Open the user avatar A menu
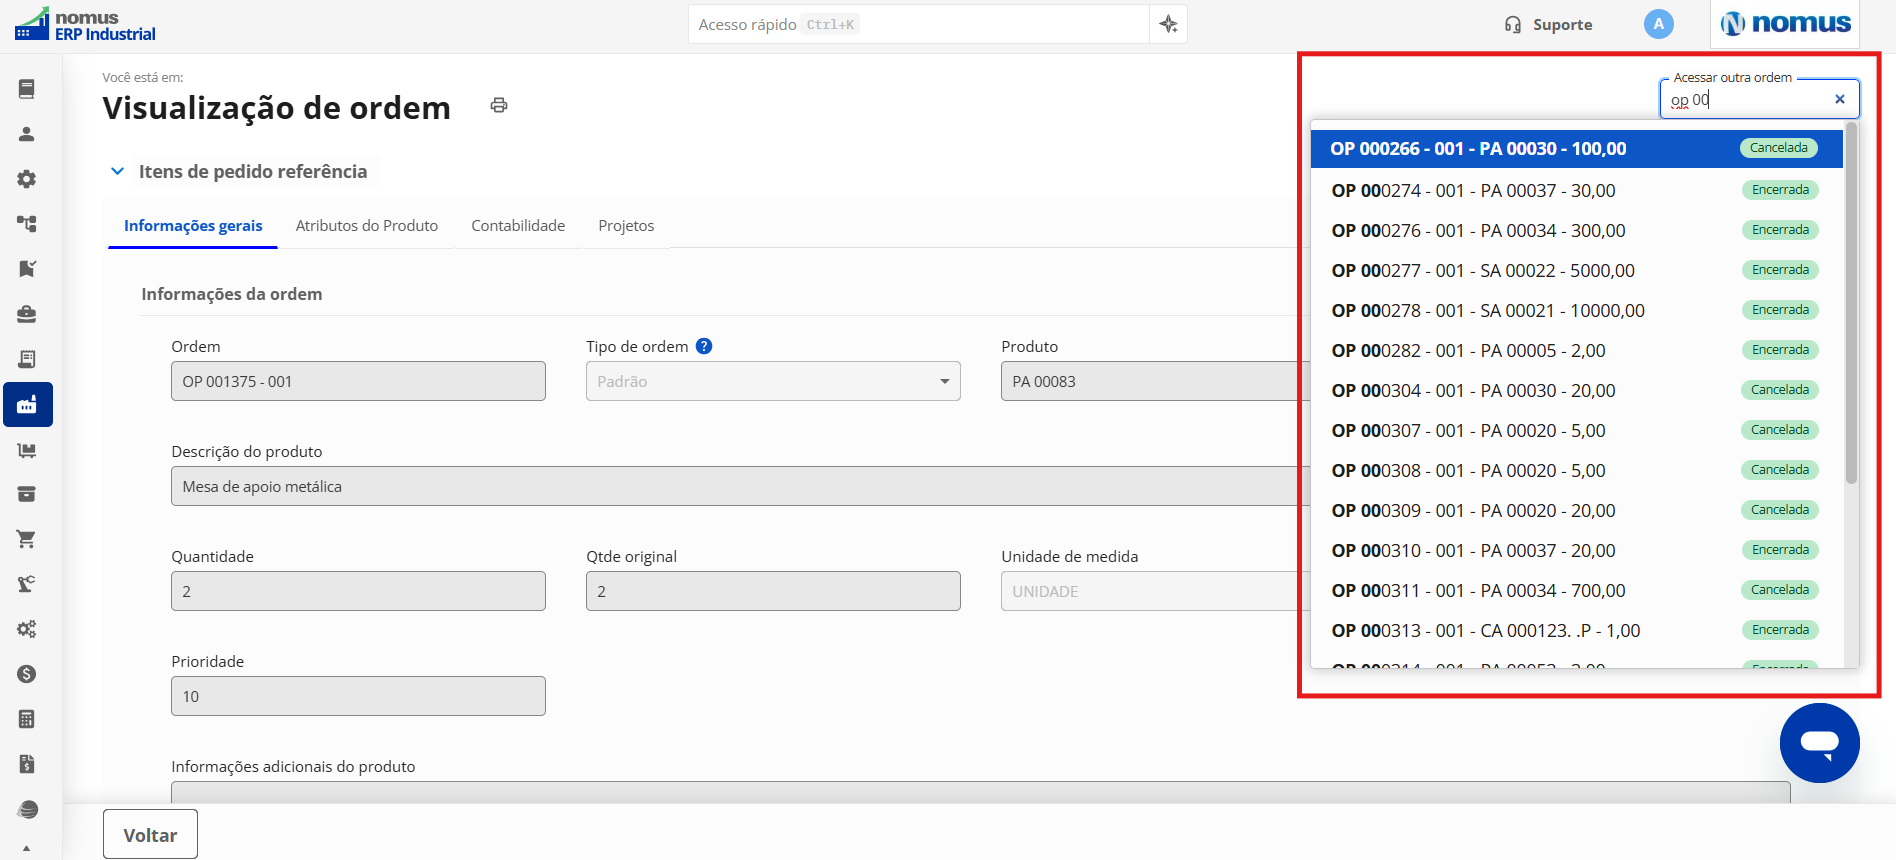 [x=1658, y=24]
